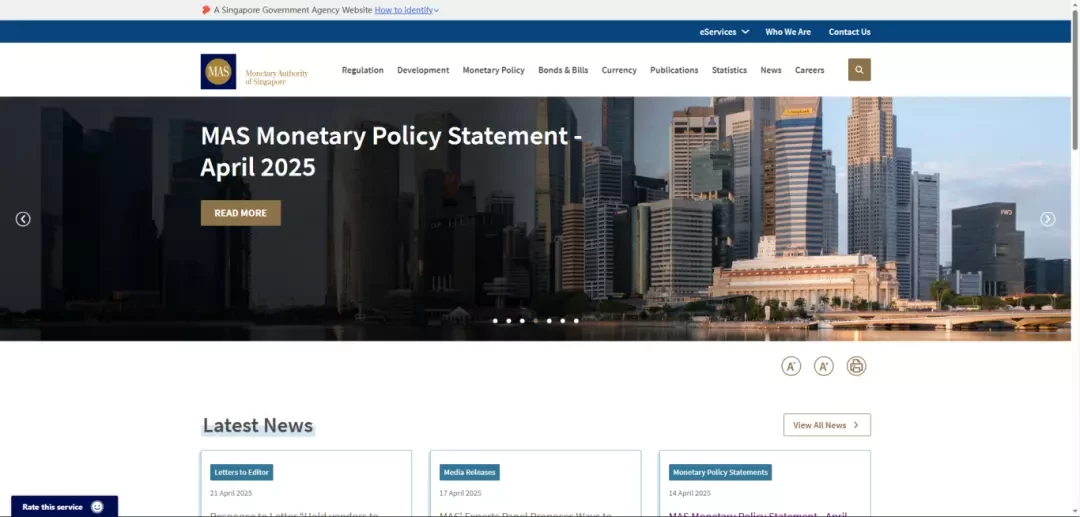Click MAS Monetary Policy Statement banner heading
1080x517 pixels.
point(391,151)
